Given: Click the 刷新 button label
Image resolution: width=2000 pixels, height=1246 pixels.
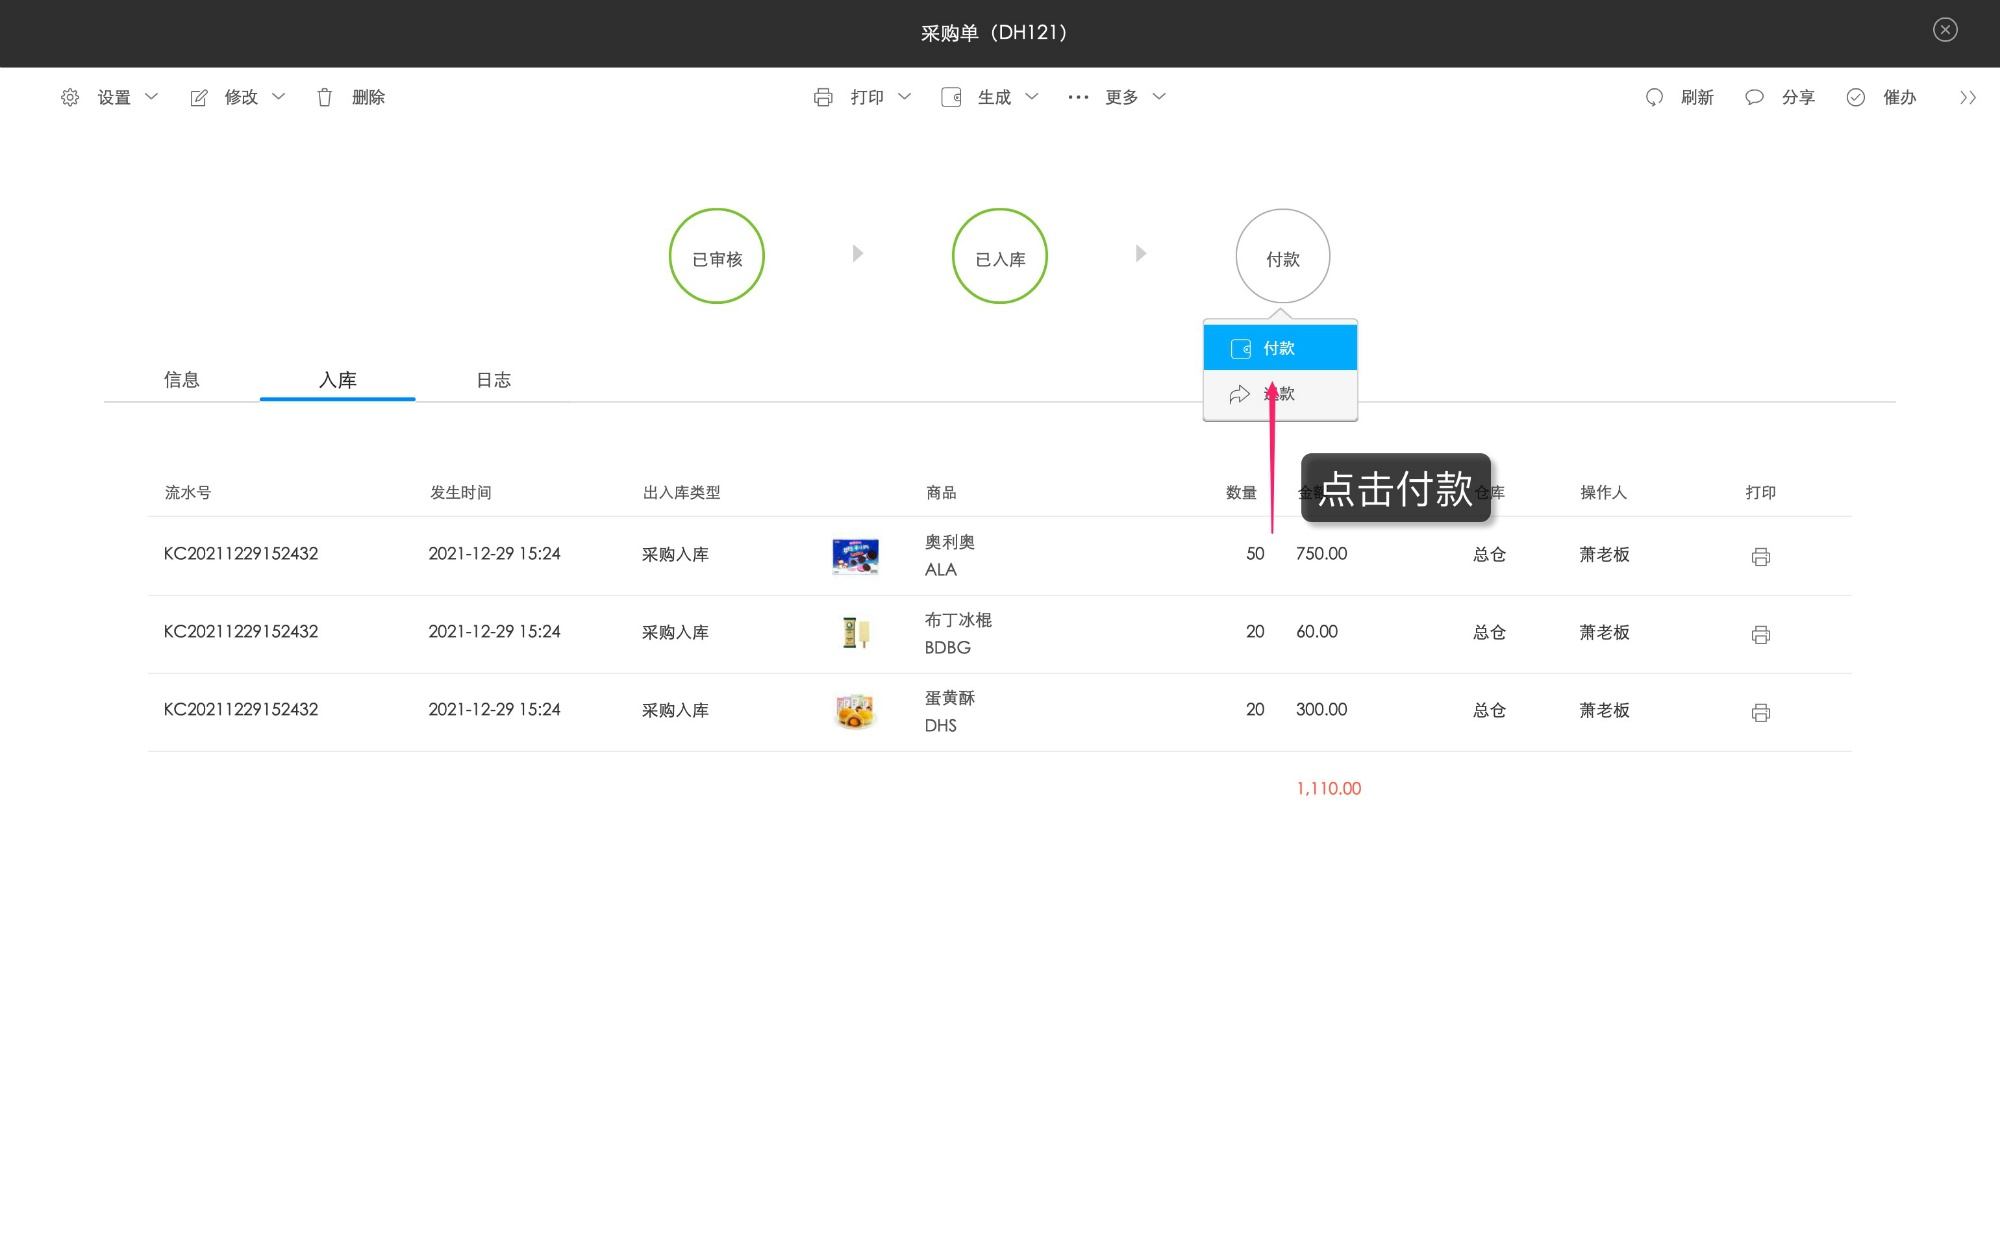Looking at the screenshot, I should pyautogui.click(x=1698, y=97).
